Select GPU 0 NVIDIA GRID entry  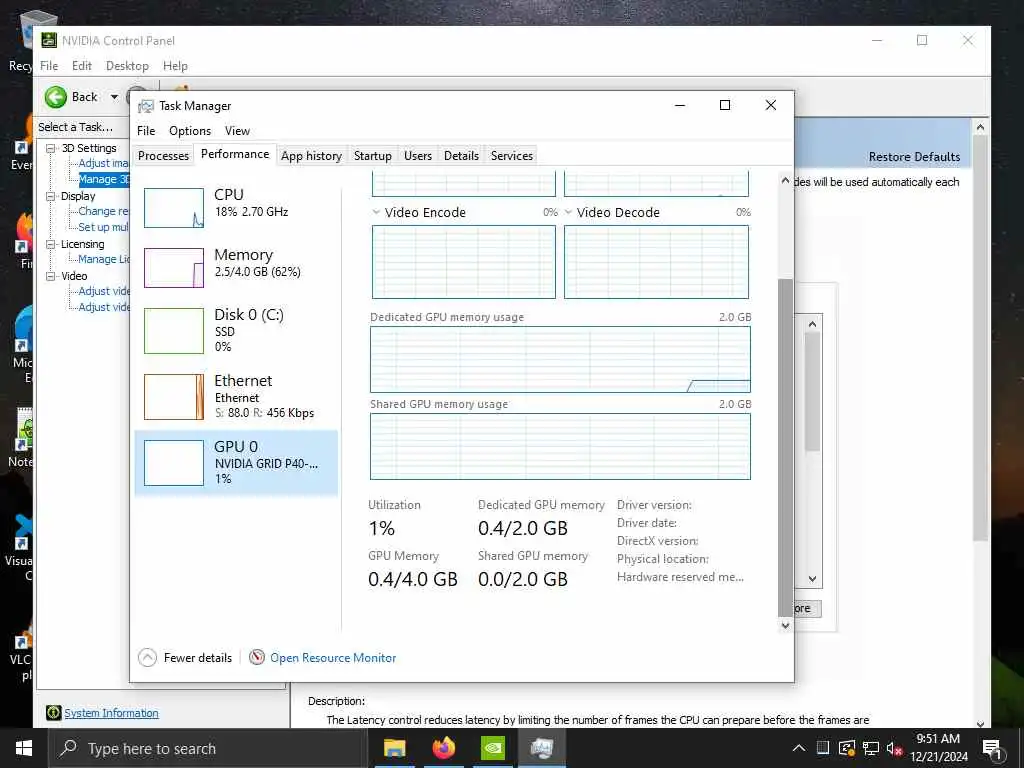pyautogui.click(x=236, y=462)
